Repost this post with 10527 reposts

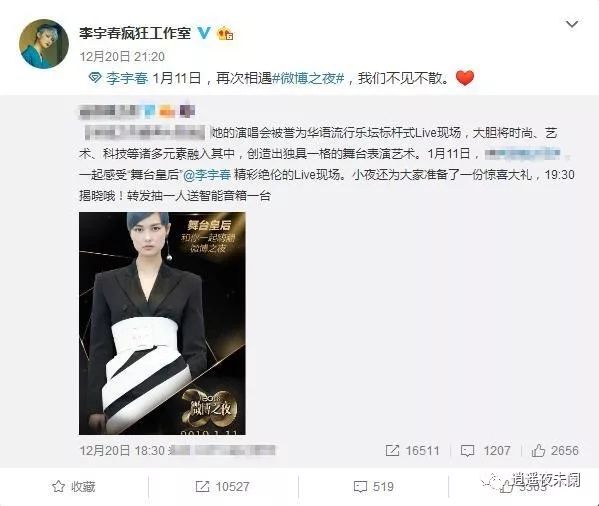(222, 487)
